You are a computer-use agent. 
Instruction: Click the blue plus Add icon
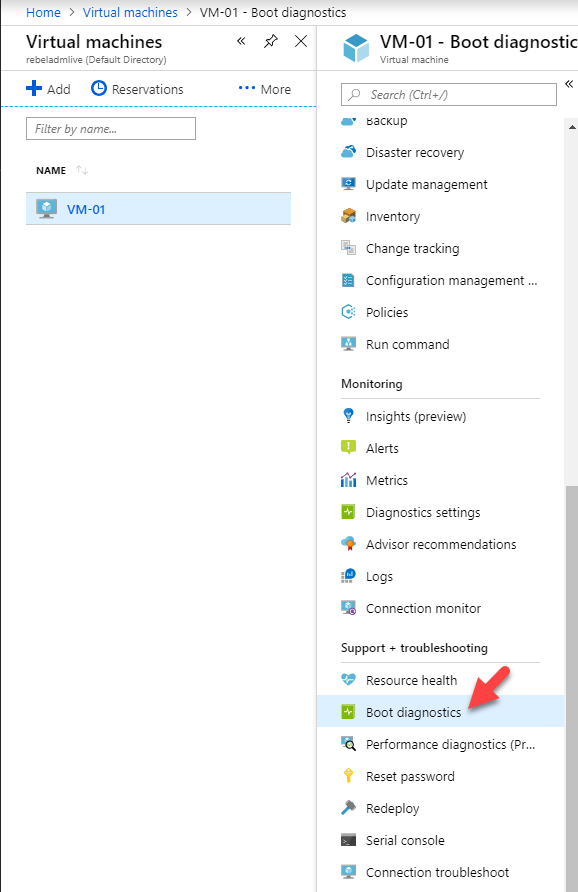click(x=34, y=88)
